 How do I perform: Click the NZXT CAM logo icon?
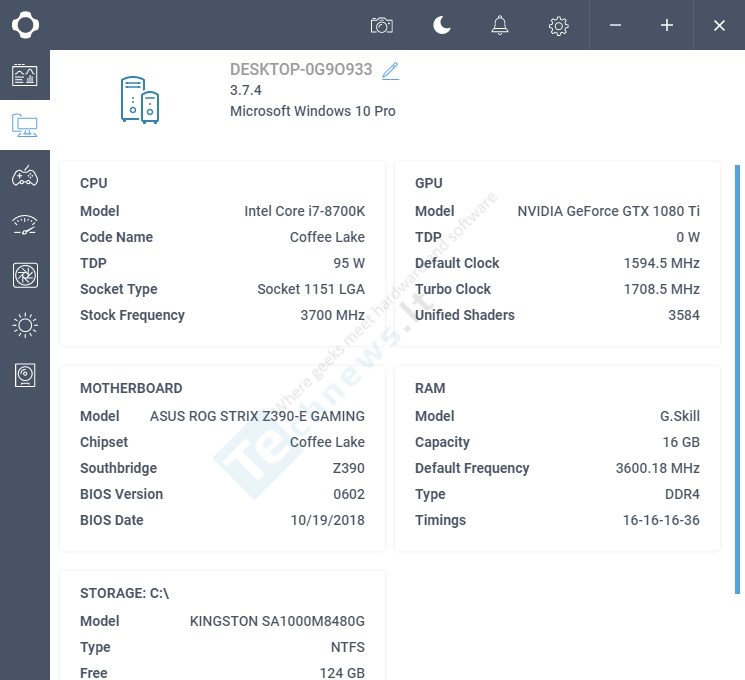coord(25,25)
